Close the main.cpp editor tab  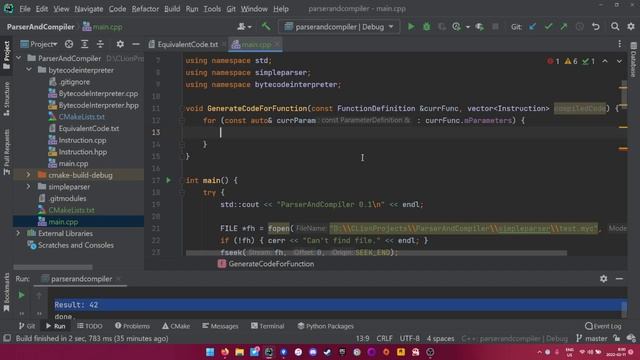point(277,44)
